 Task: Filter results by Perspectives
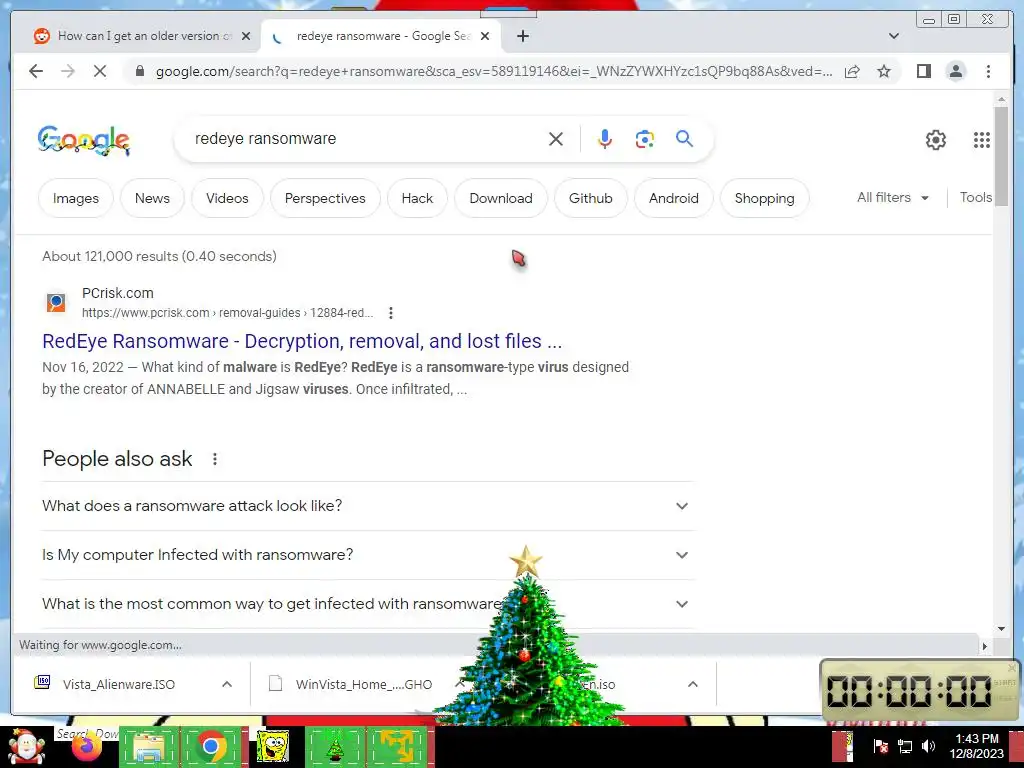click(325, 198)
